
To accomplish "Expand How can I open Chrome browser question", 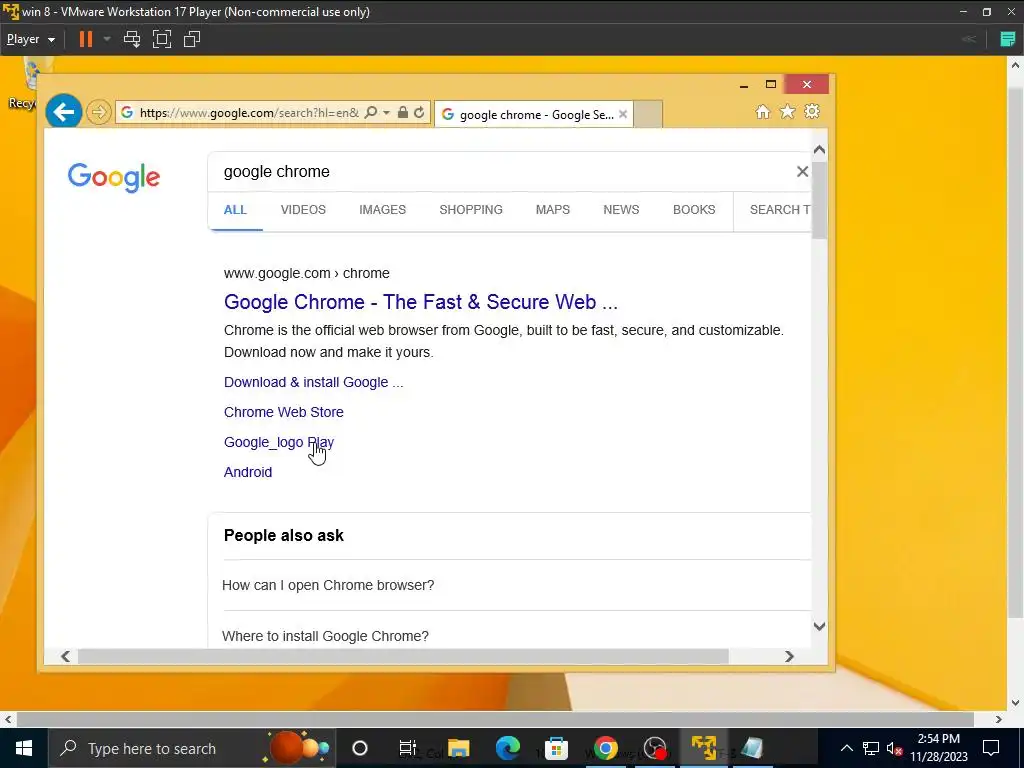I will (328, 585).
